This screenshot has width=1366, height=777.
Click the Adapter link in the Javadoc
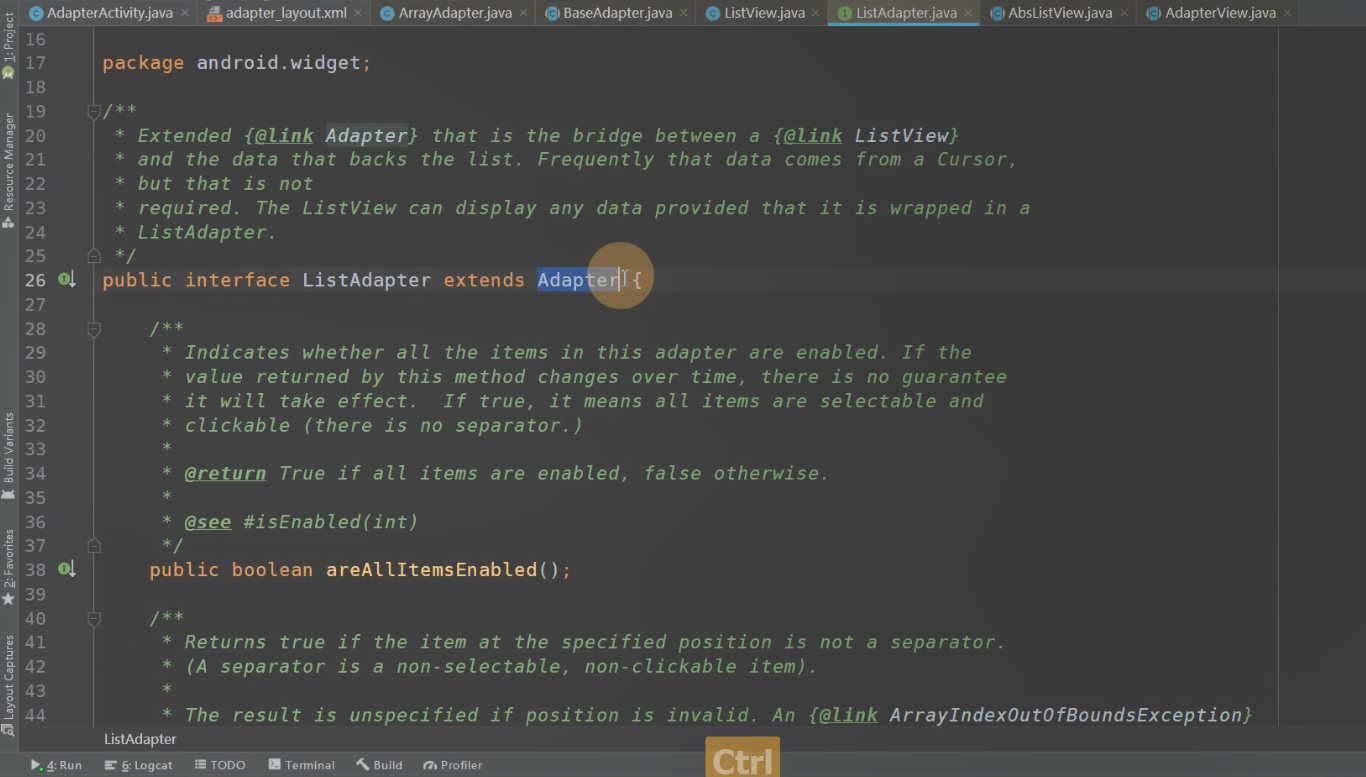click(x=366, y=135)
